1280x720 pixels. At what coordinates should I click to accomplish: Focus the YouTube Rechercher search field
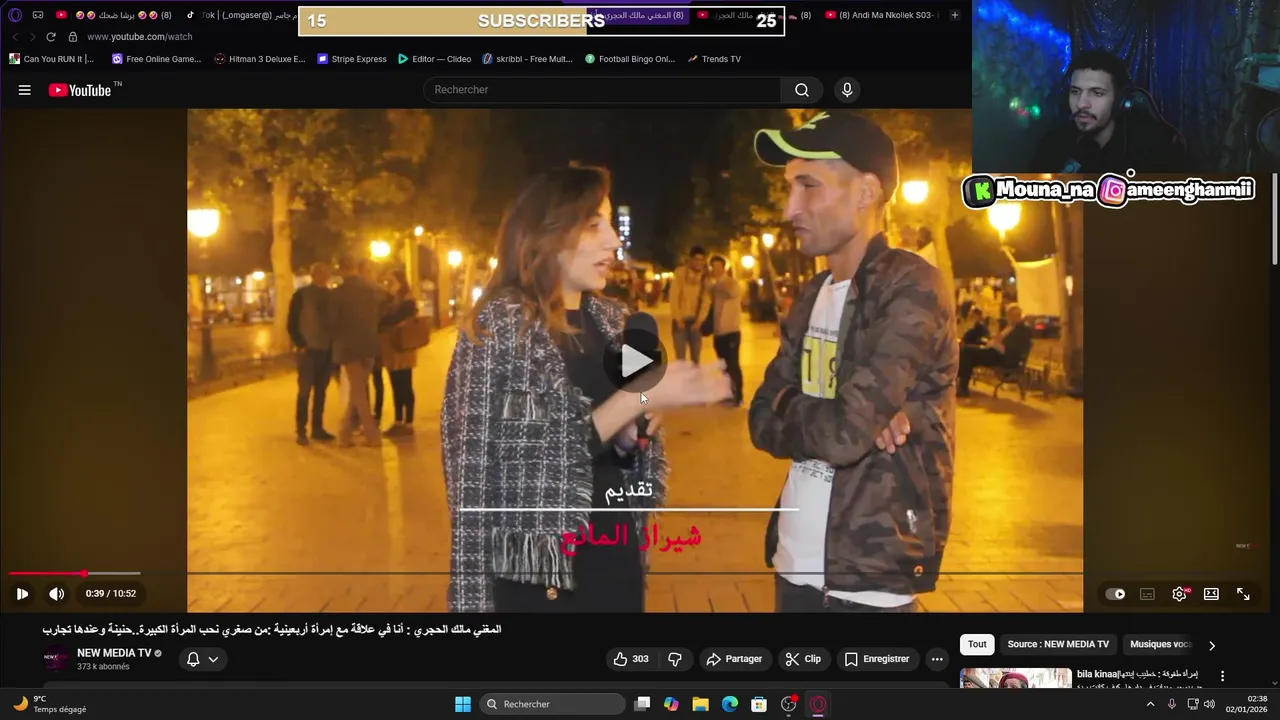point(603,90)
